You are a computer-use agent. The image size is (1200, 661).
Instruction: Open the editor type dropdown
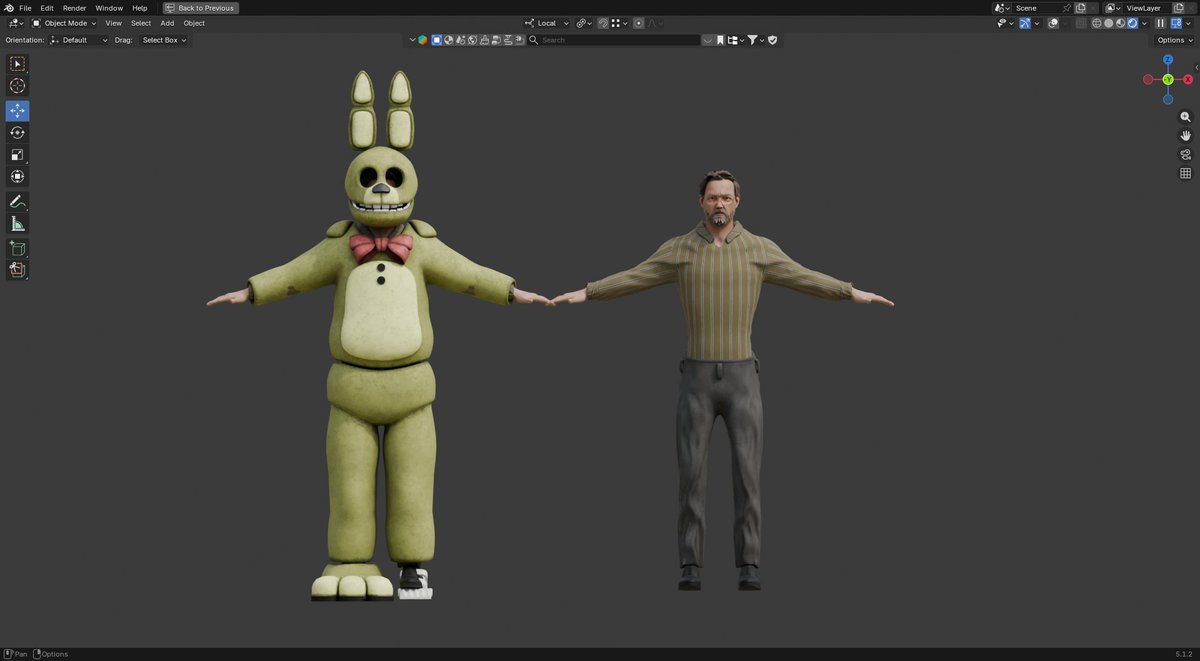point(16,23)
